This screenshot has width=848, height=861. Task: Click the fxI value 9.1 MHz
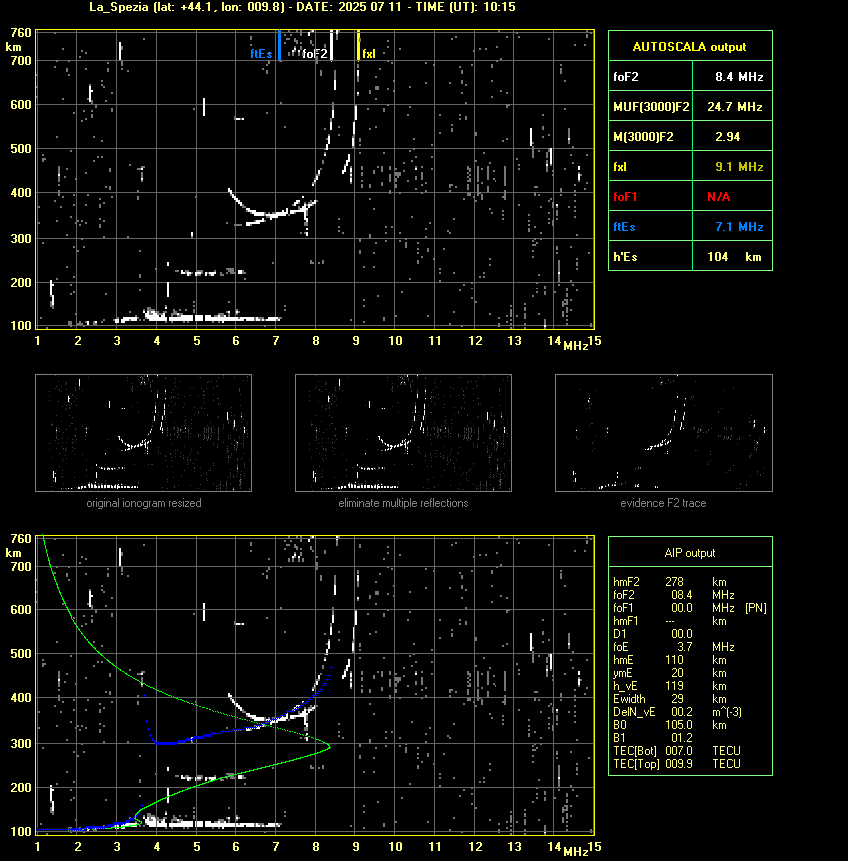coord(739,166)
